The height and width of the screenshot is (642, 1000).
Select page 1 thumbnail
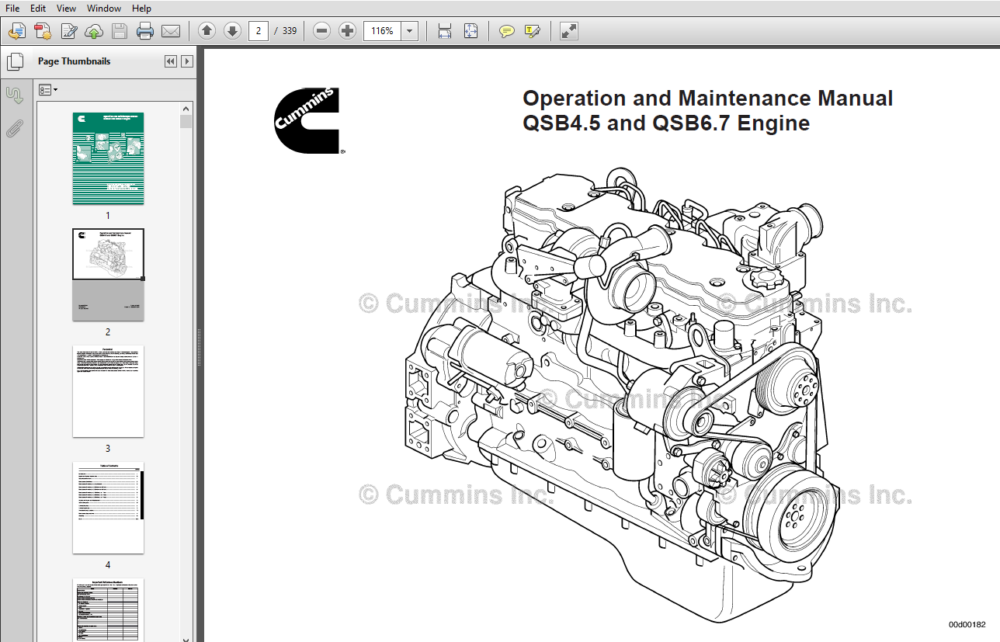point(108,159)
